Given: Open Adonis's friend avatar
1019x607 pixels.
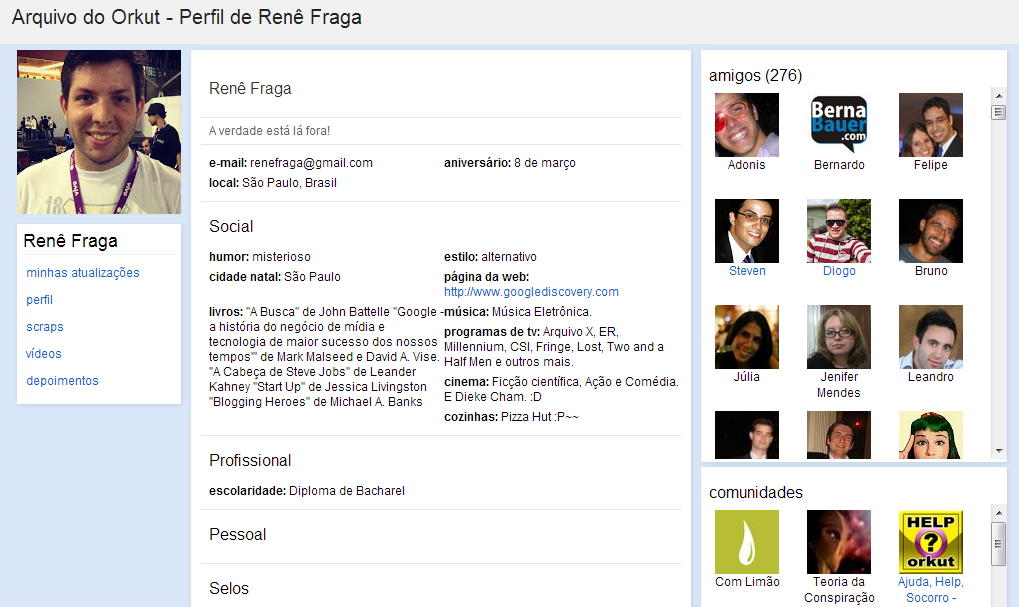Looking at the screenshot, I should pyautogui.click(x=746, y=125).
